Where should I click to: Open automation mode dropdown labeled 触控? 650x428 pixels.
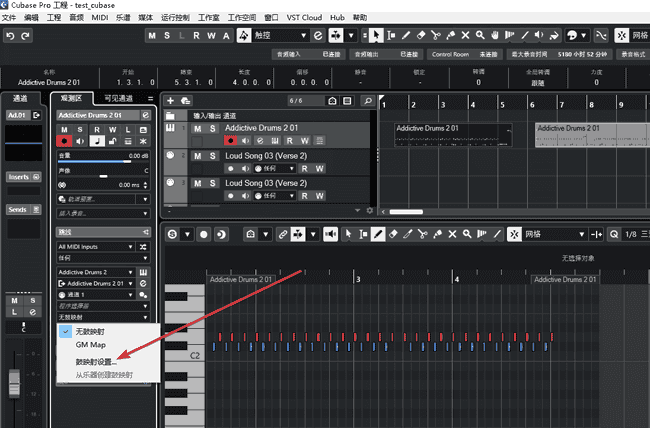click(280, 36)
